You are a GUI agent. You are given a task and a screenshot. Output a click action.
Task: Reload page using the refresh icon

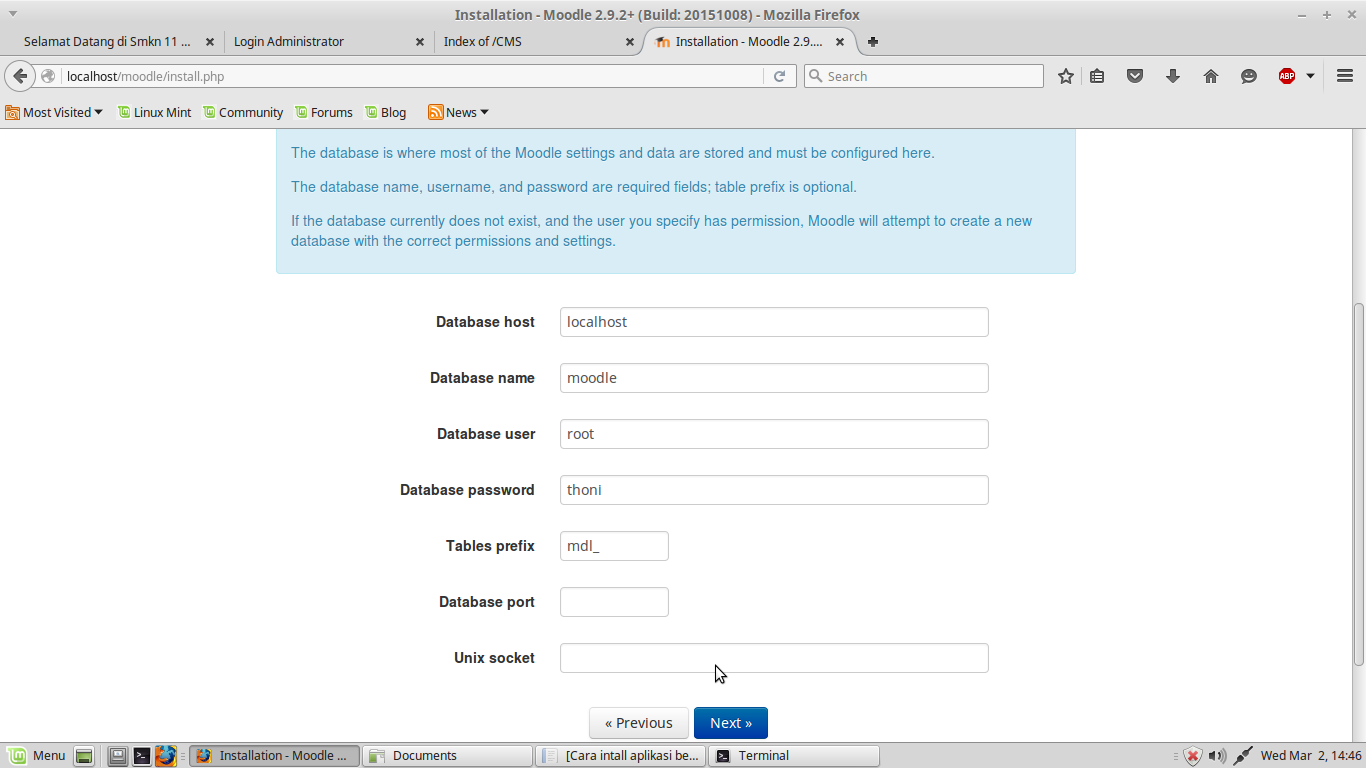pyautogui.click(x=779, y=76)
